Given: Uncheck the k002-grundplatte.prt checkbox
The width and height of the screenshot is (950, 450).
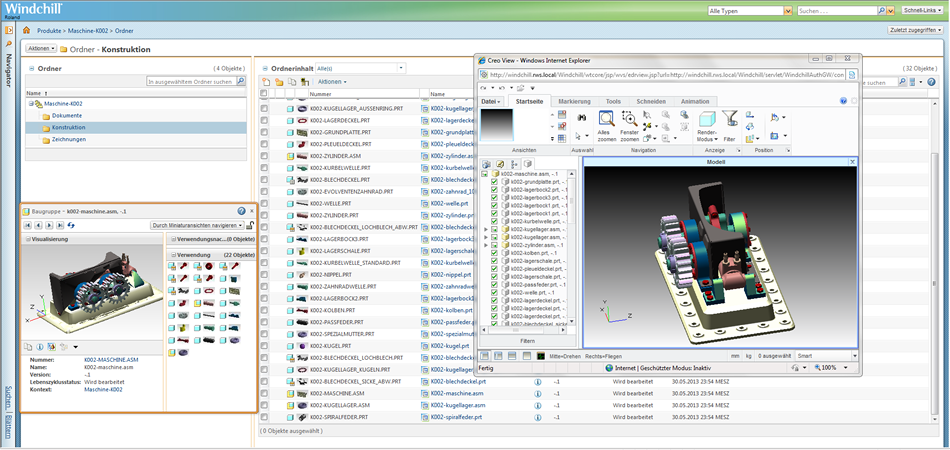Looking at the screenshot, I should point(494,182).
